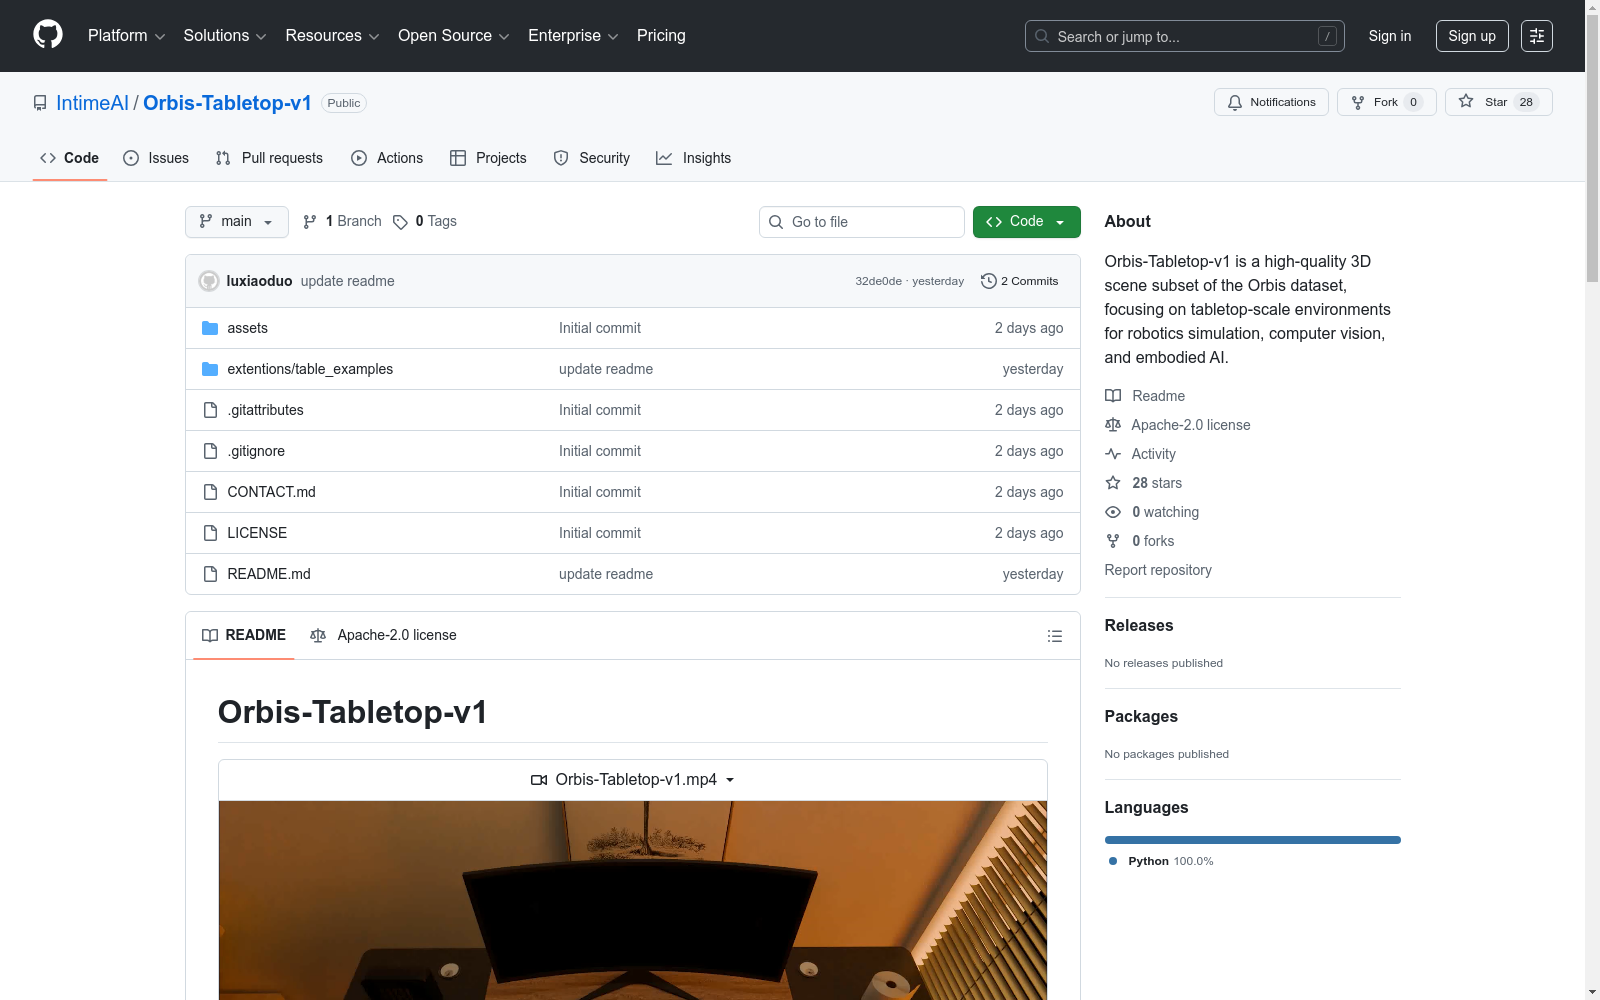Click the README.md file icon

point(210,574)
